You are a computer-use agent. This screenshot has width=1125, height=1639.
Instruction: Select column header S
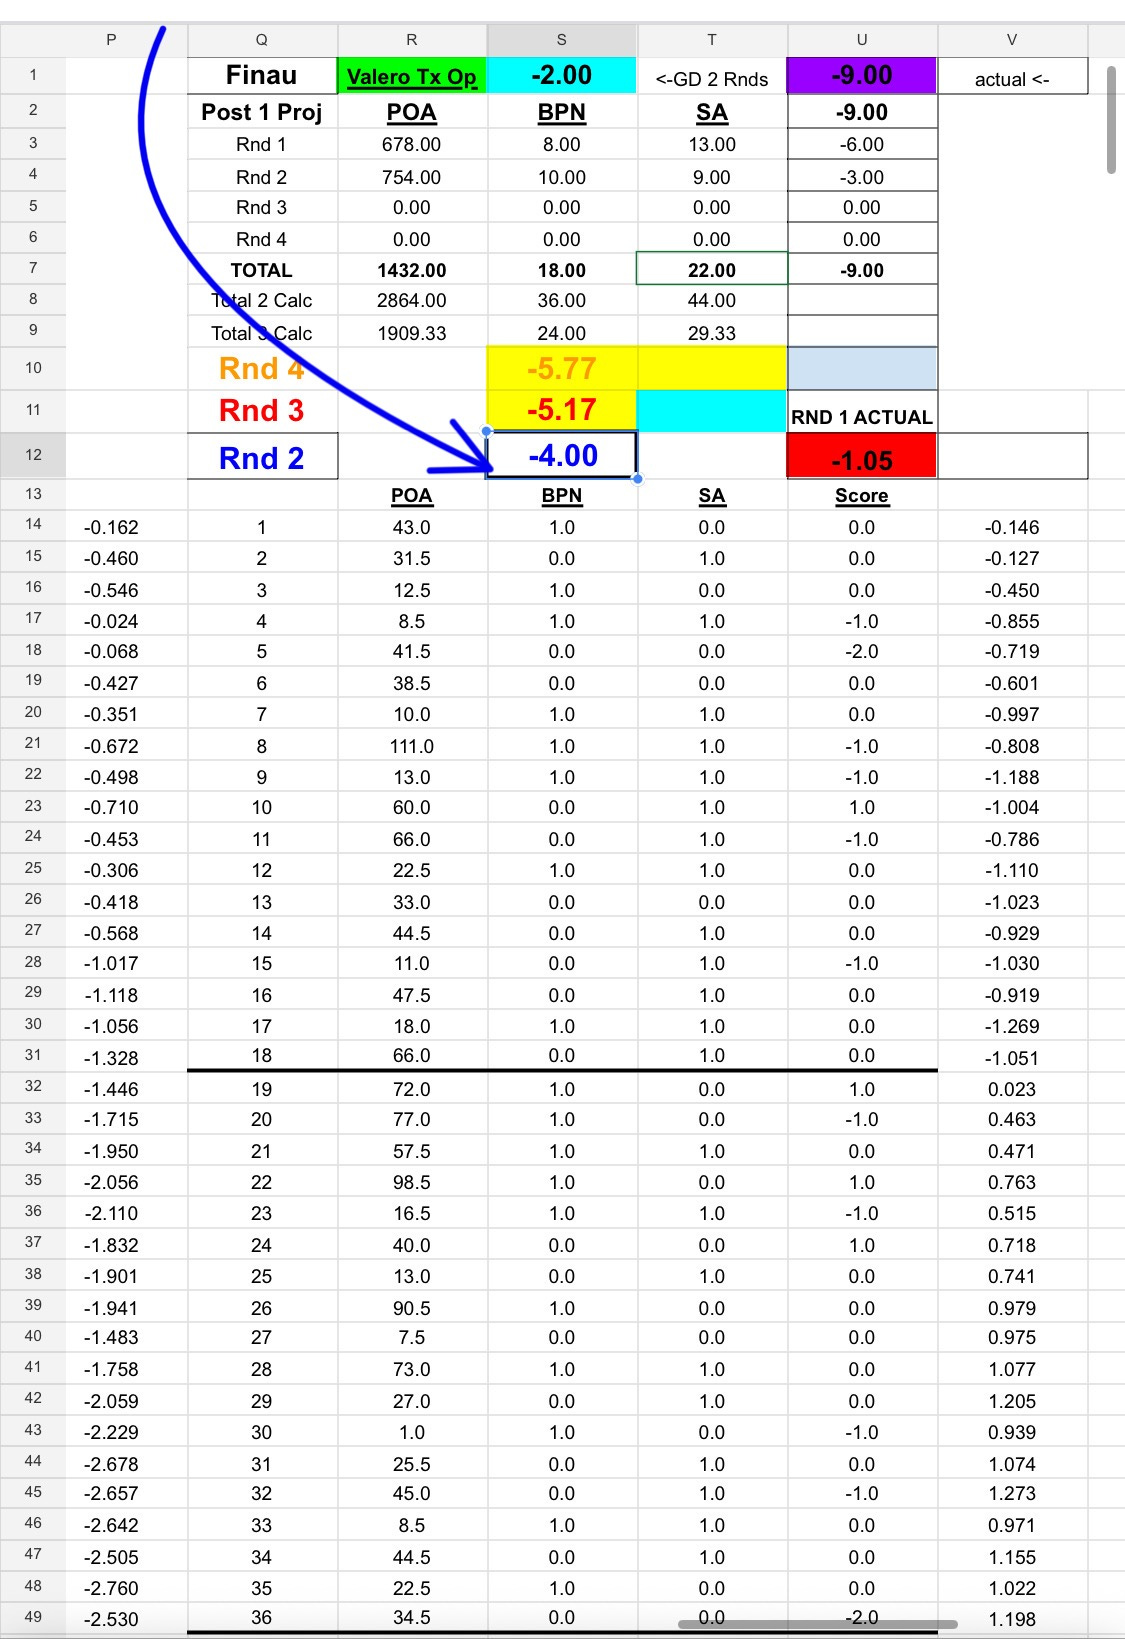coord(561,40)
